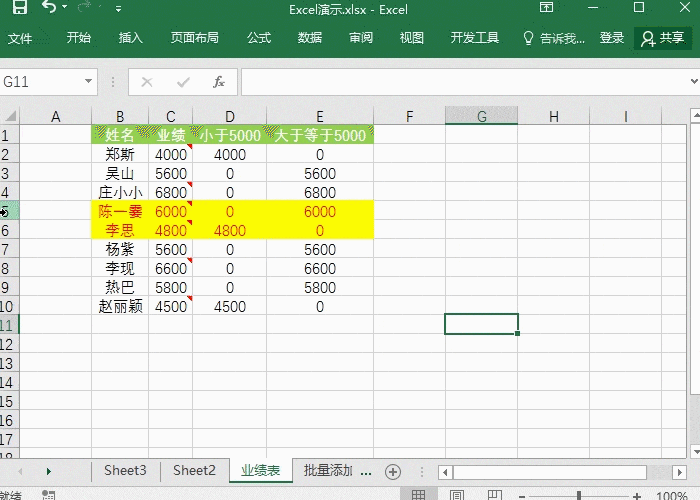
Task: Switch to 批量添加 sheet tab
Action: click(x=328, y=471)
